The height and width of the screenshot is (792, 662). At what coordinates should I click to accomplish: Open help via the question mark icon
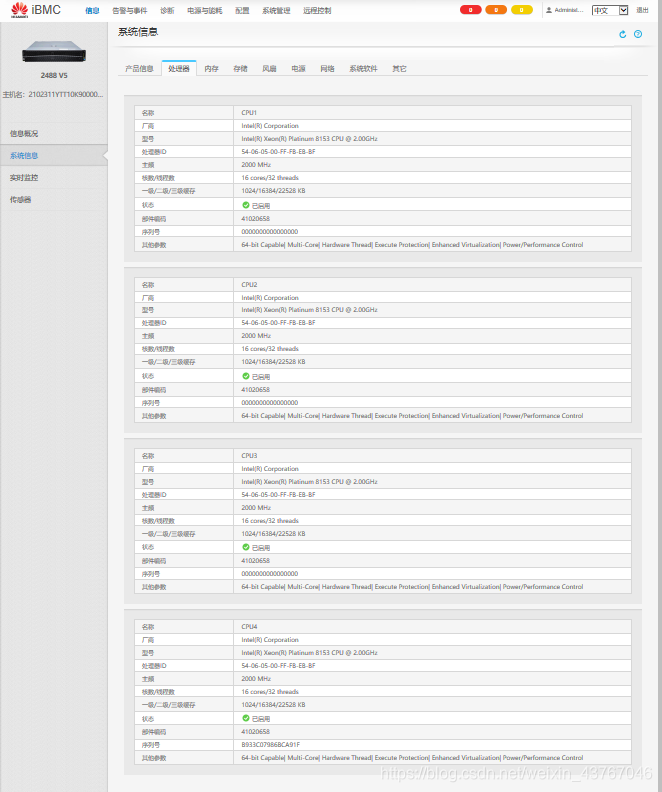pos(638,34)
